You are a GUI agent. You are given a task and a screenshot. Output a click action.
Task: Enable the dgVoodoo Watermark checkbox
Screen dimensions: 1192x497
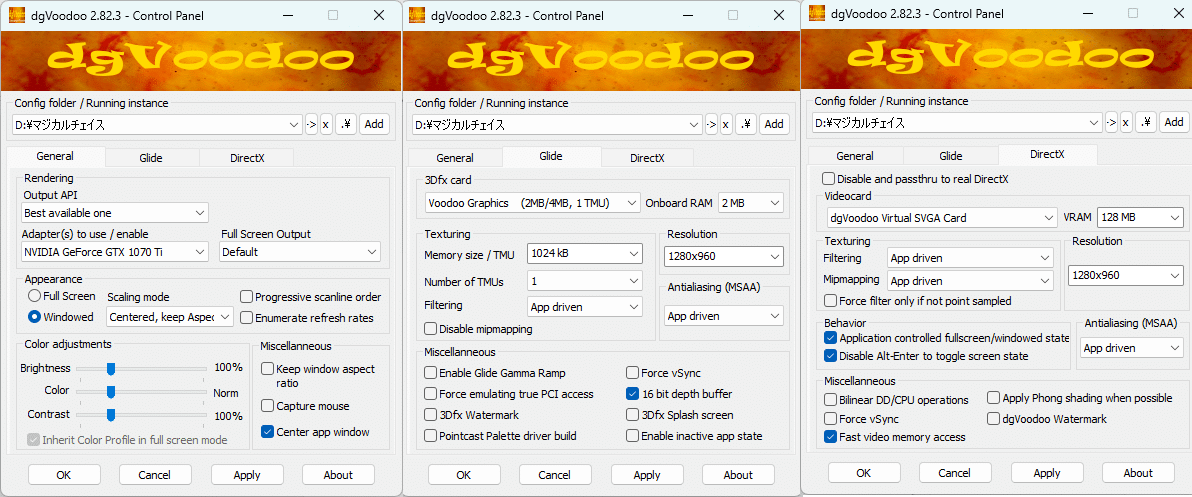[994, 419]
